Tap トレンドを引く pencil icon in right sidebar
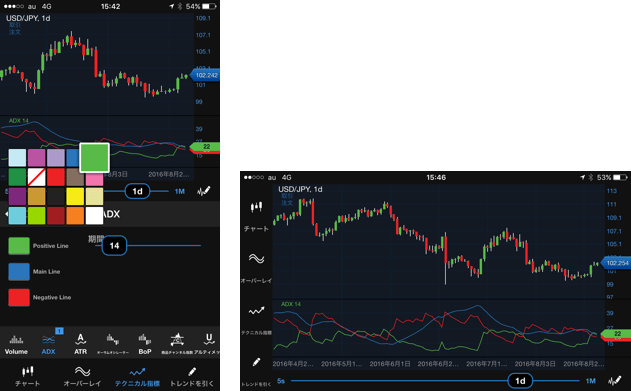Image resolution: width=631 pixels, height=391 pixels. pos(256,362)
